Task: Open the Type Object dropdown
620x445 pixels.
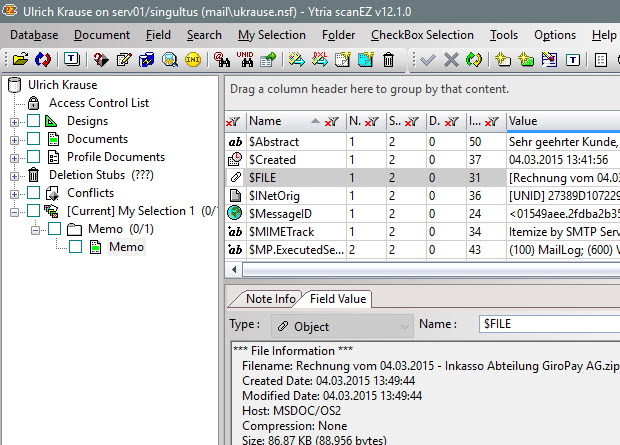Action: [342, 326]
